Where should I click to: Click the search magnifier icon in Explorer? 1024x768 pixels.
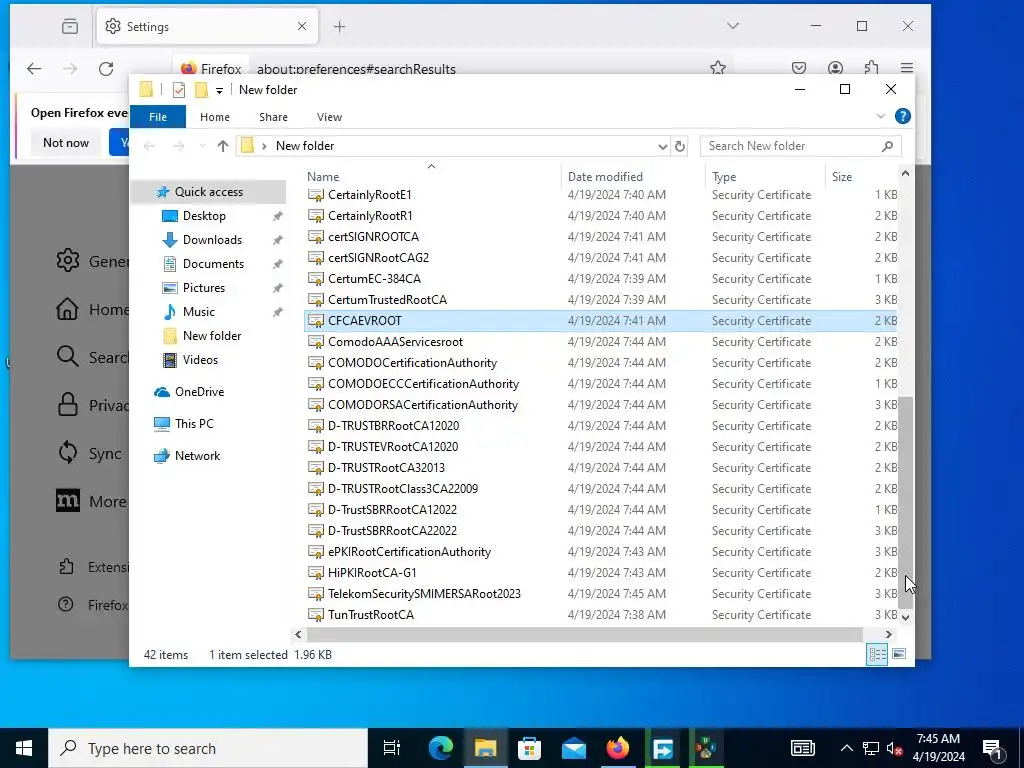(887, 146)
